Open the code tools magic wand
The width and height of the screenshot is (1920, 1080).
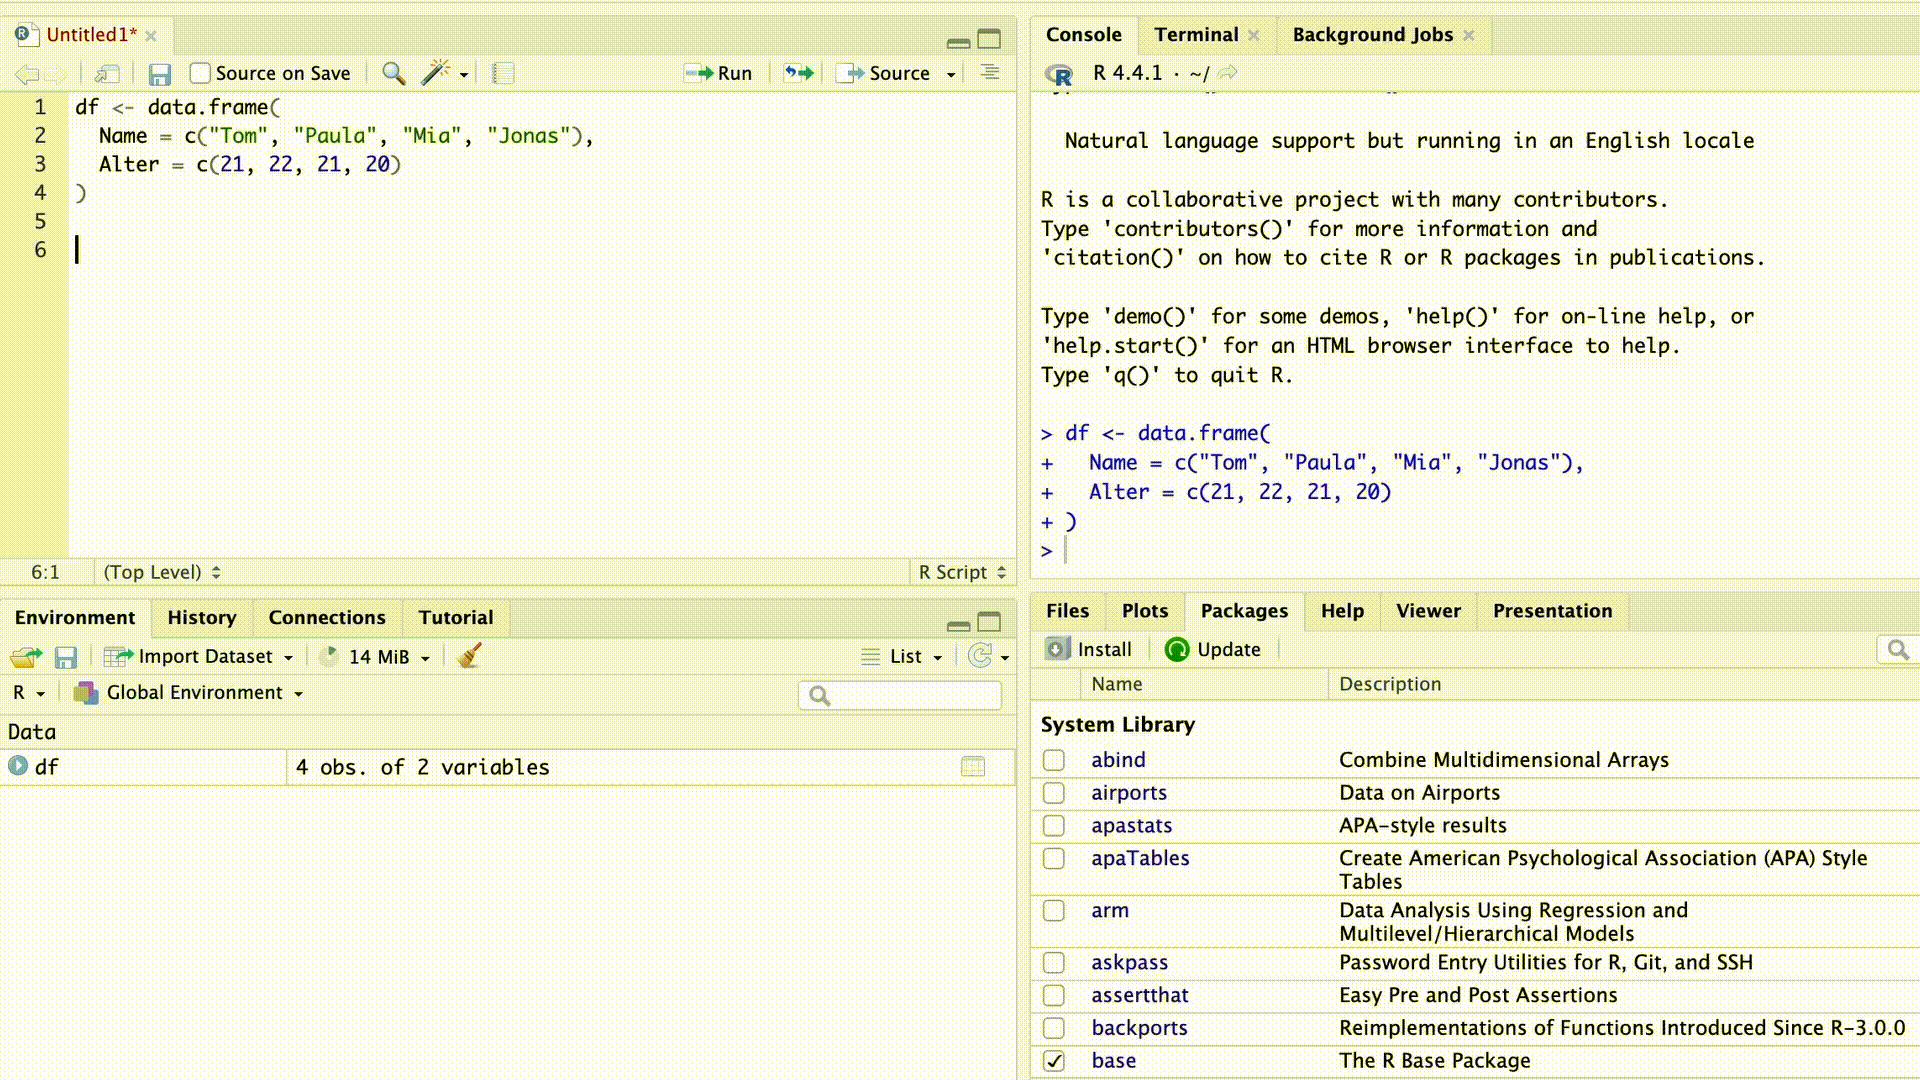436,73
